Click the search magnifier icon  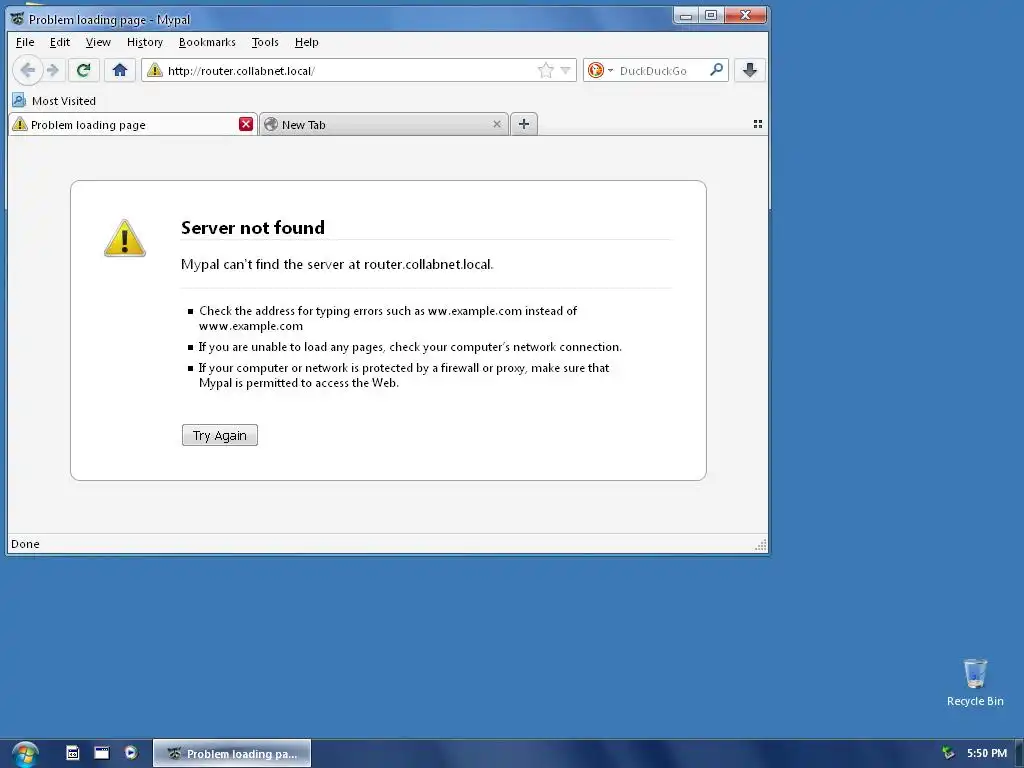click(716, 69)
